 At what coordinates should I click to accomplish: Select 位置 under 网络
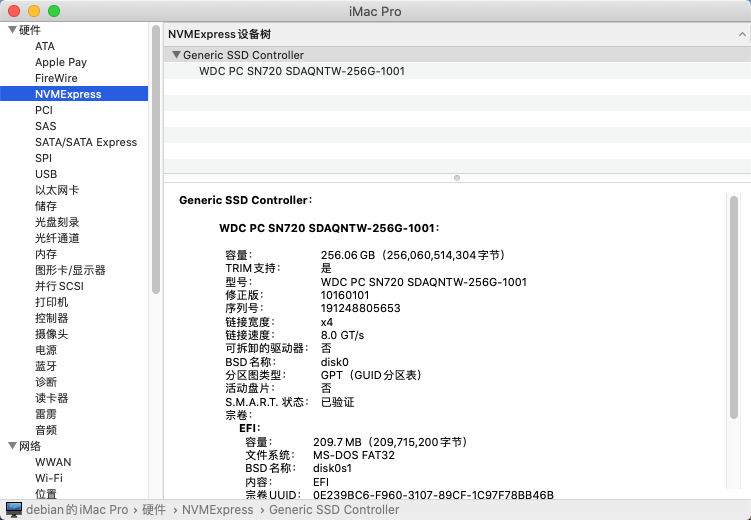click(x=46, y=494)
